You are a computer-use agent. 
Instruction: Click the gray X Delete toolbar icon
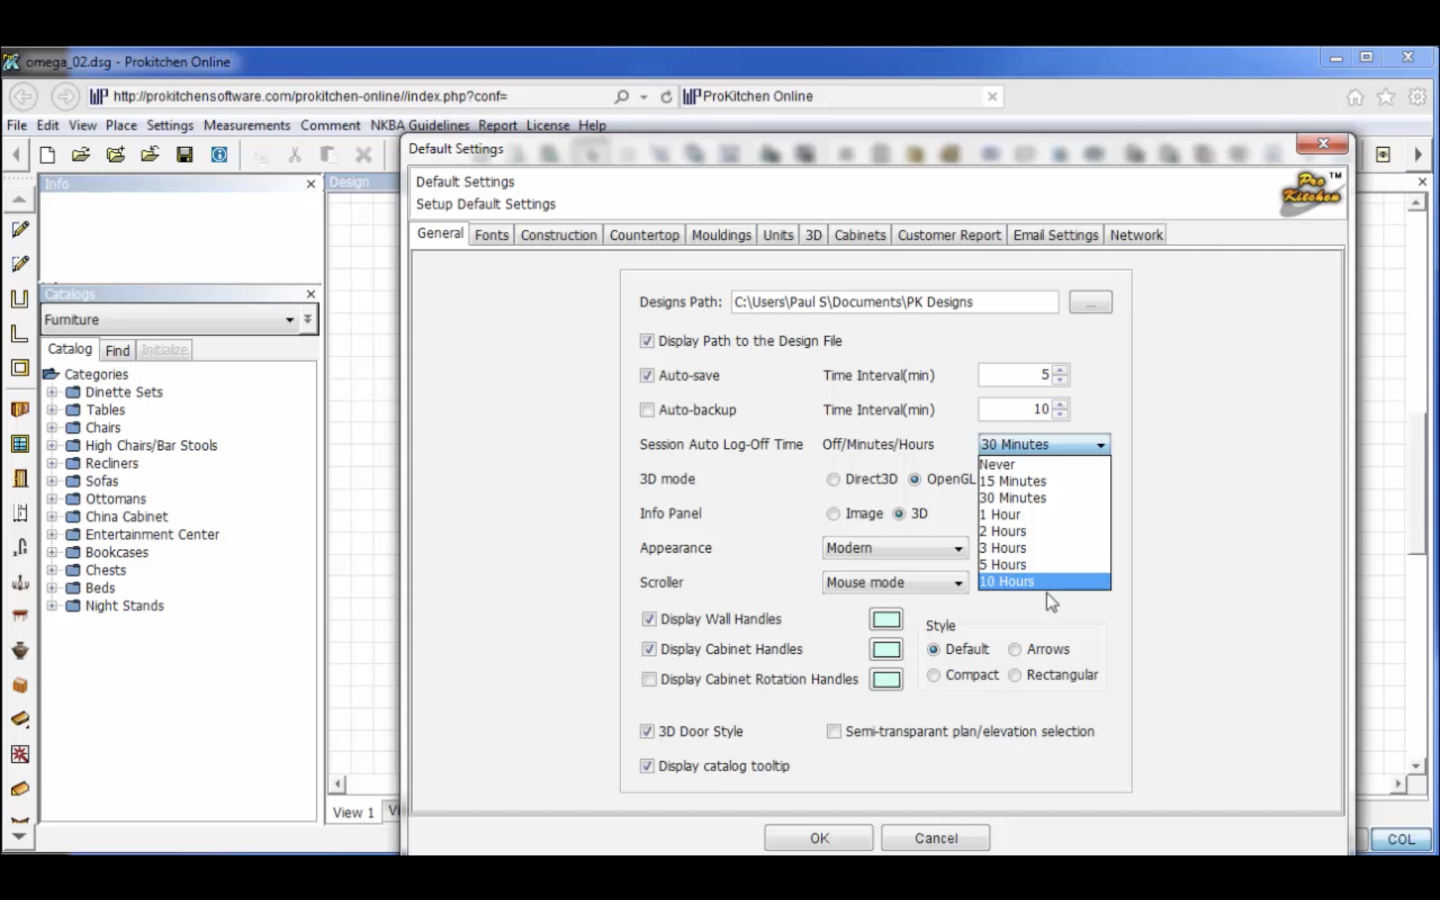coord(363,154)
